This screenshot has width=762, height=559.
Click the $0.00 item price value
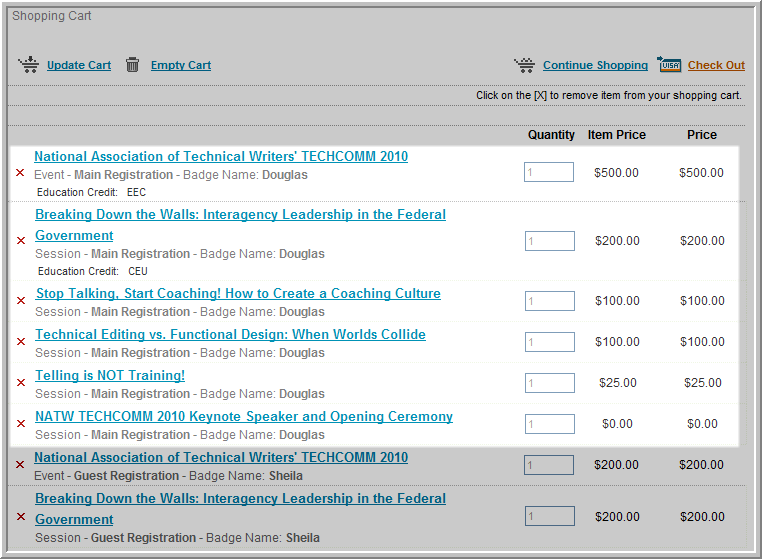tap(617, 424)
